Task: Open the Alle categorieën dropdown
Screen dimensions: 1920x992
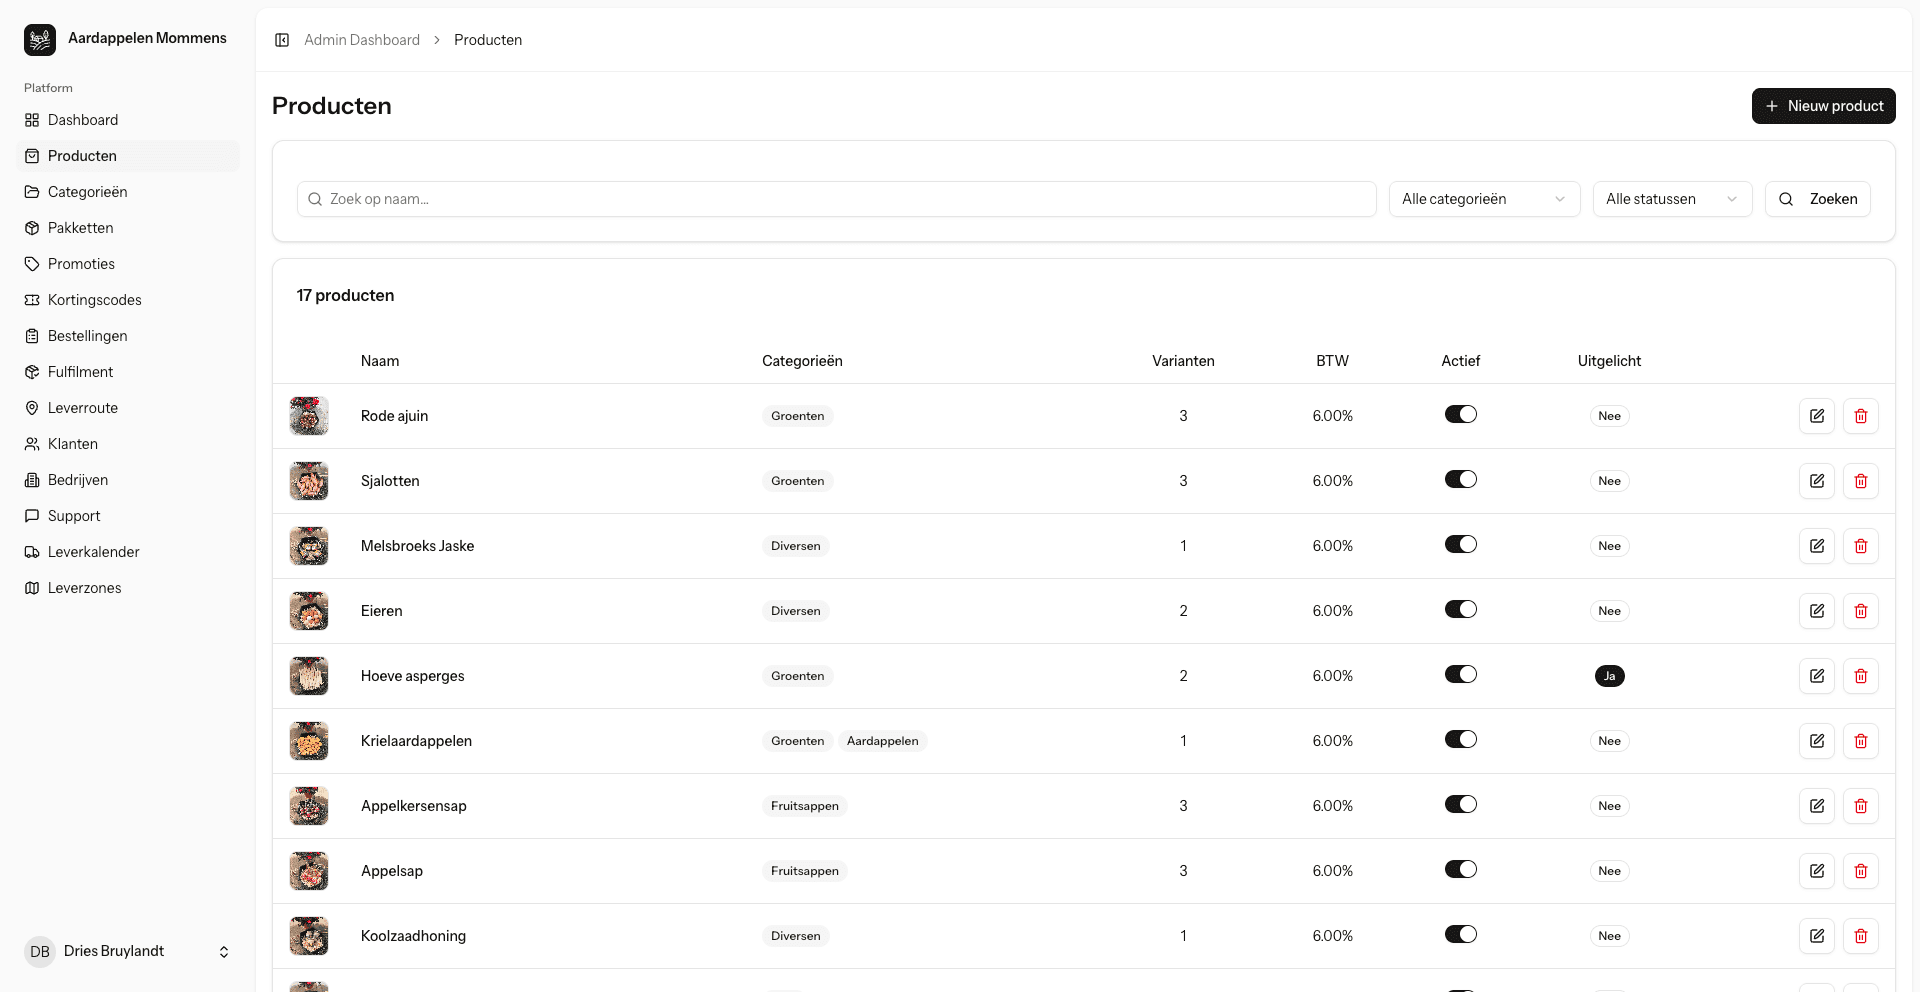Action: click(x=1484, y=199)
